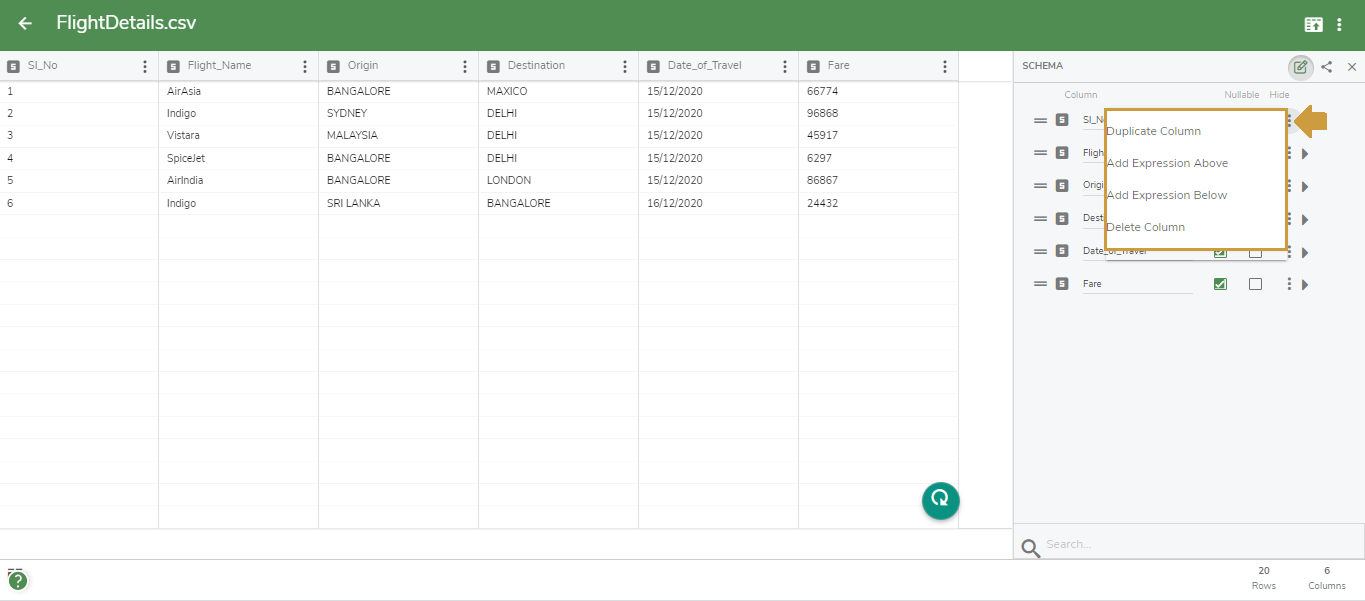Enable the Hide checkbox for Fare column
Image resolution: width=1365 pixels, height=601 pixels.
pos(1256,283)
